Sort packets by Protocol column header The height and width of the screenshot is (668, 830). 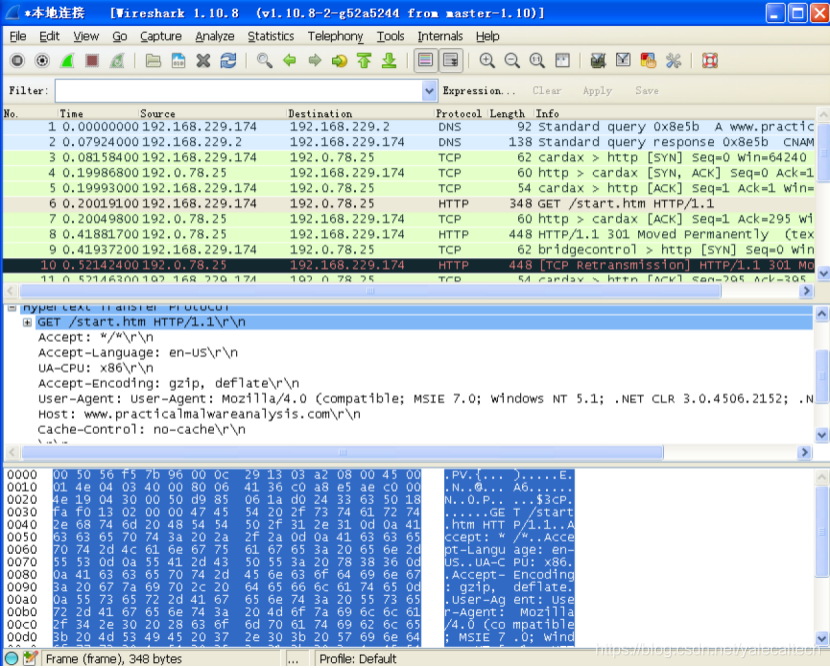tap(459, 113)
